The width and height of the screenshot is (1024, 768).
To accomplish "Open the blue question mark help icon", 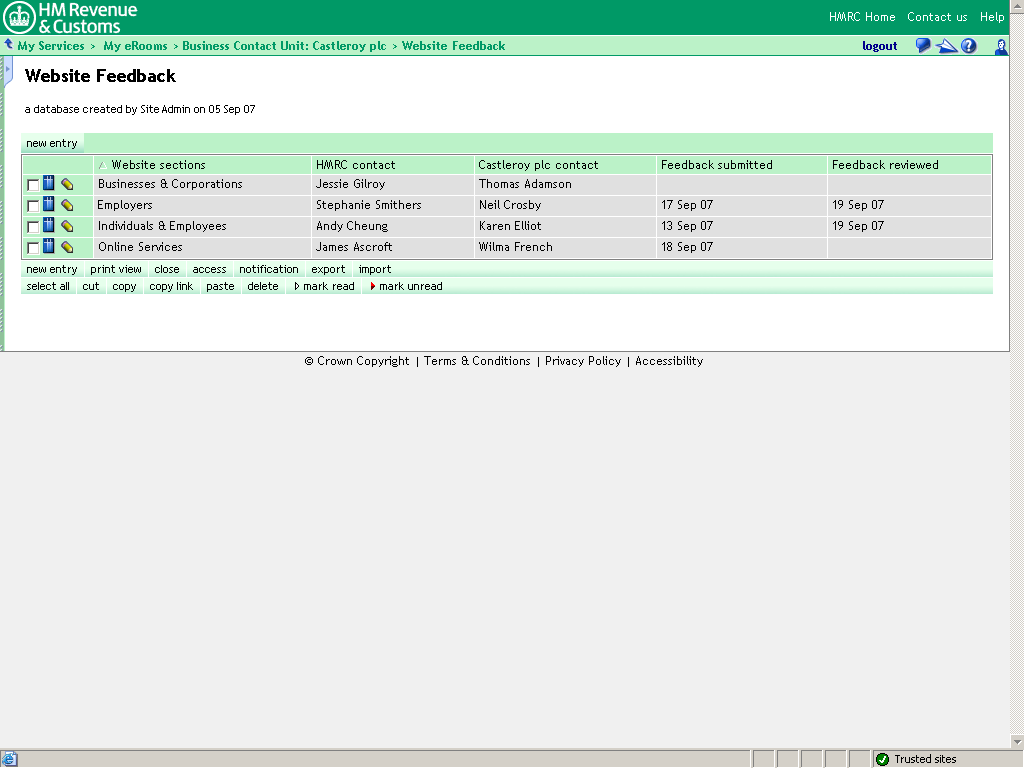I will 969,46.
